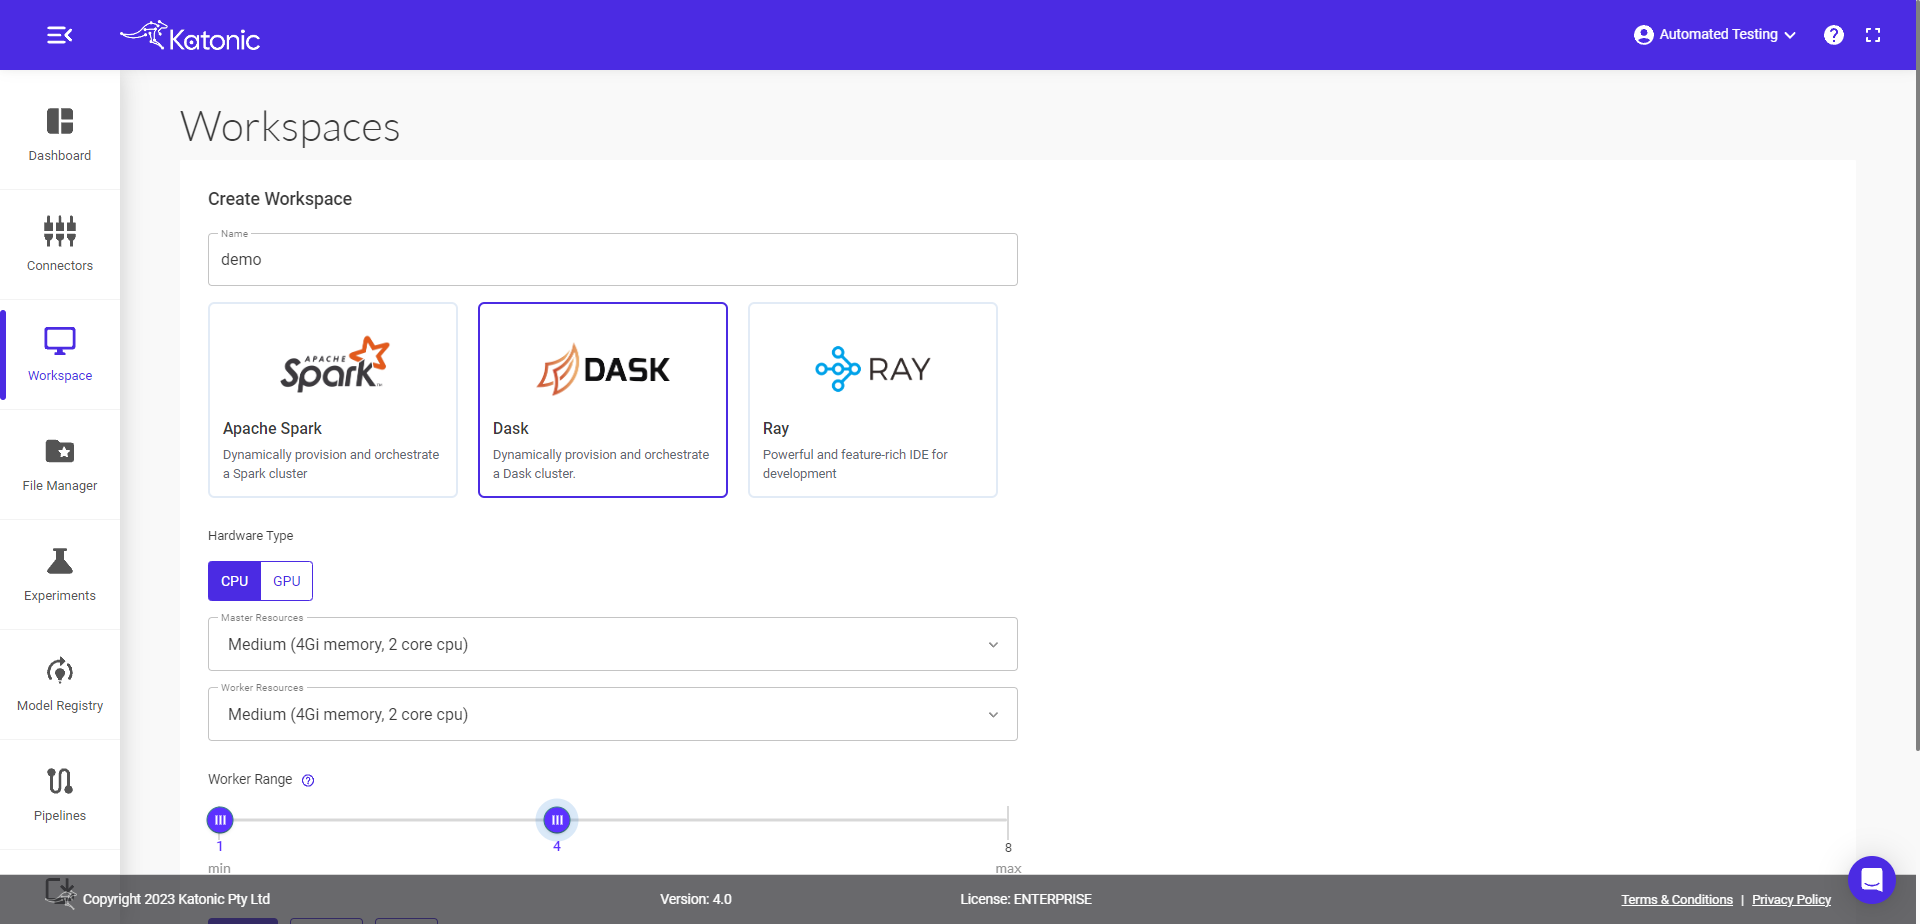Open the Automated Testing user menu
The image size is (1920, 924).
click(x=1714, y=35)
